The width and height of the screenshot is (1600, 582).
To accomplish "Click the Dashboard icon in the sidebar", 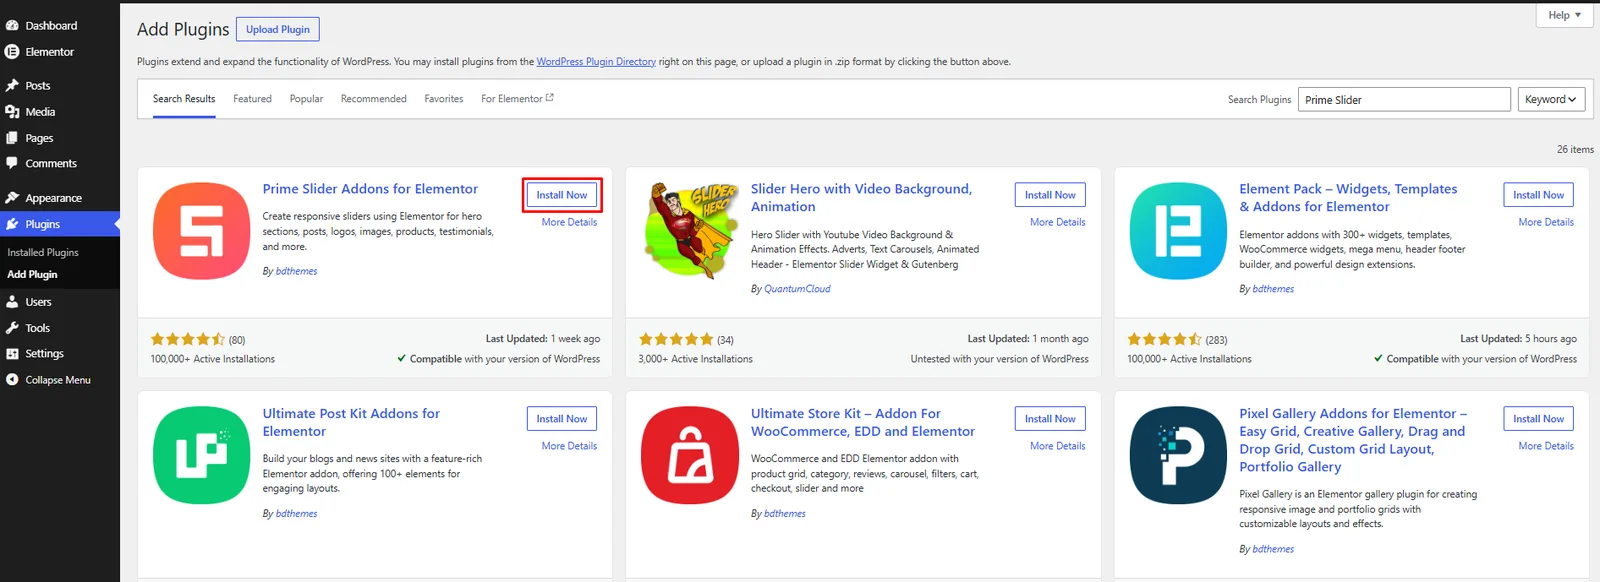I will (x=12, y=25).
